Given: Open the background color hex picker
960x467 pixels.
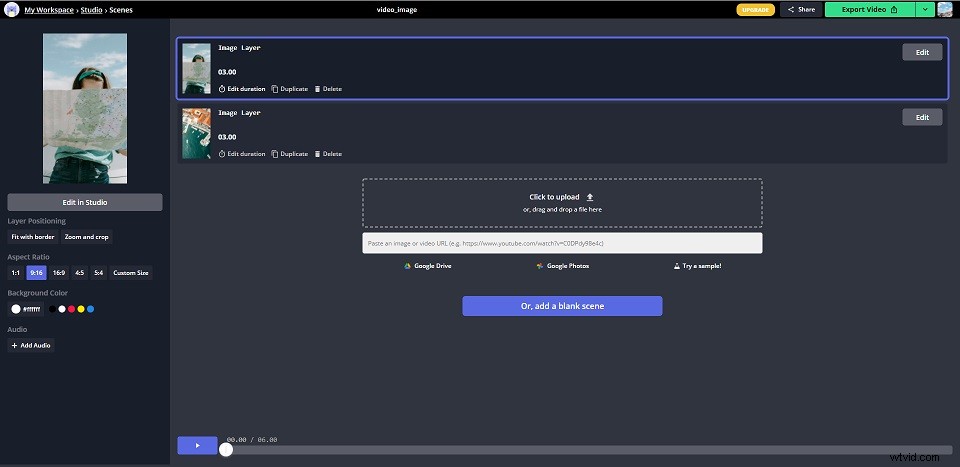Looking at the screenshot, I should tap(25, 309).
